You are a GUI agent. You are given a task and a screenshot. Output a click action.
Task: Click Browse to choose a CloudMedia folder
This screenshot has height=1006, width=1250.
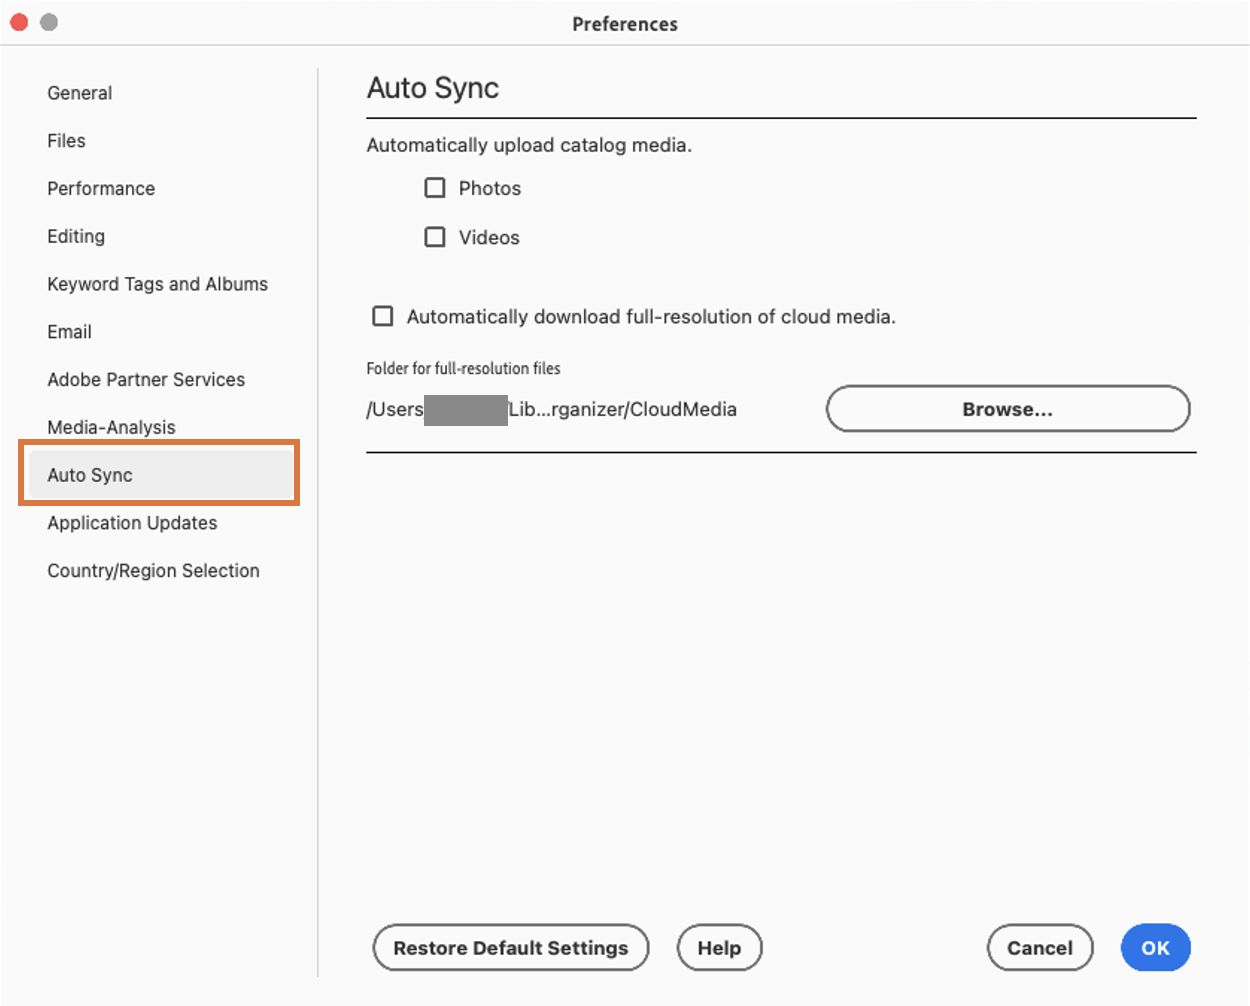[x=1007, y=409]
